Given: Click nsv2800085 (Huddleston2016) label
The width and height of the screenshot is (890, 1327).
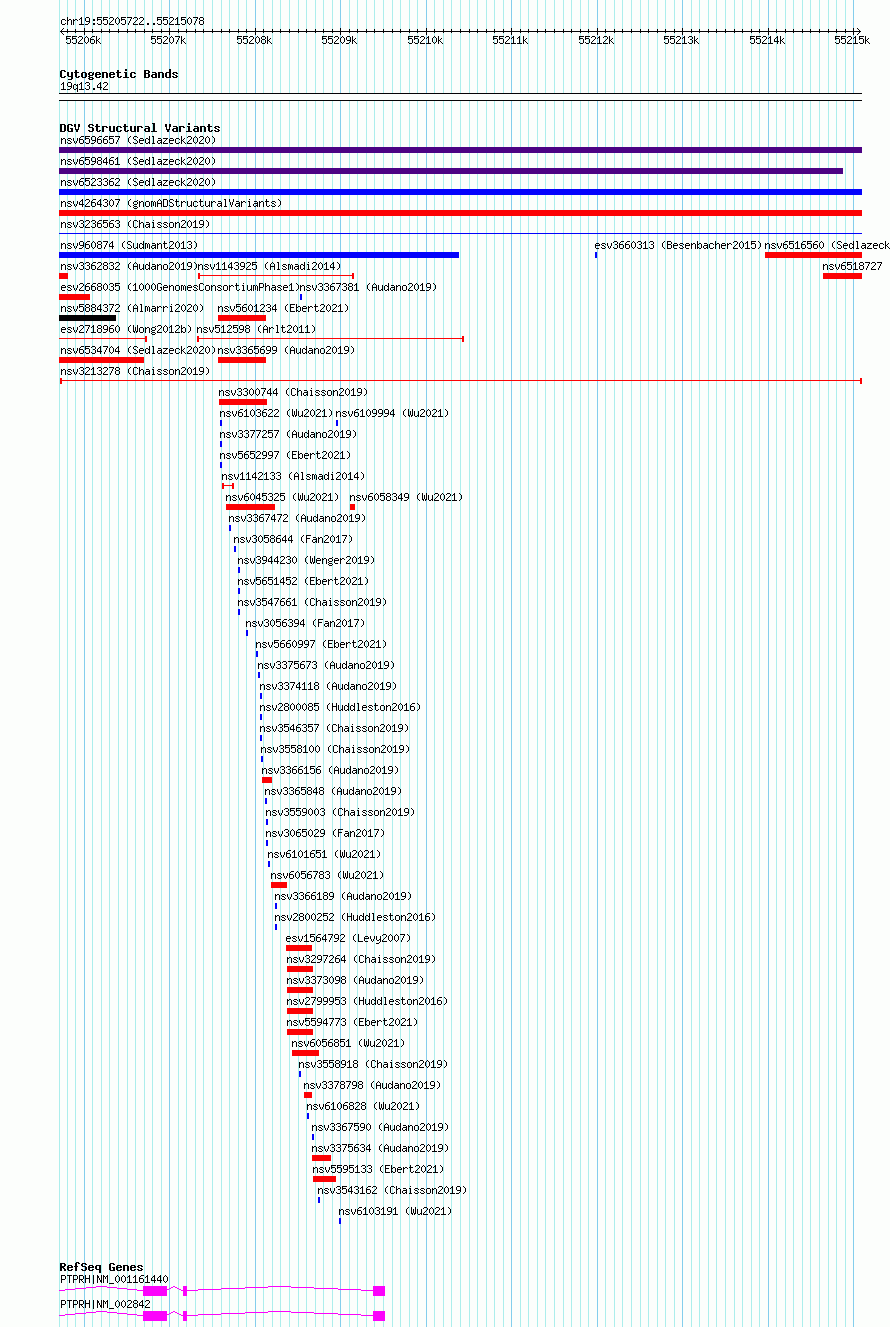Looking at the screenshot, I should [340, 707].
